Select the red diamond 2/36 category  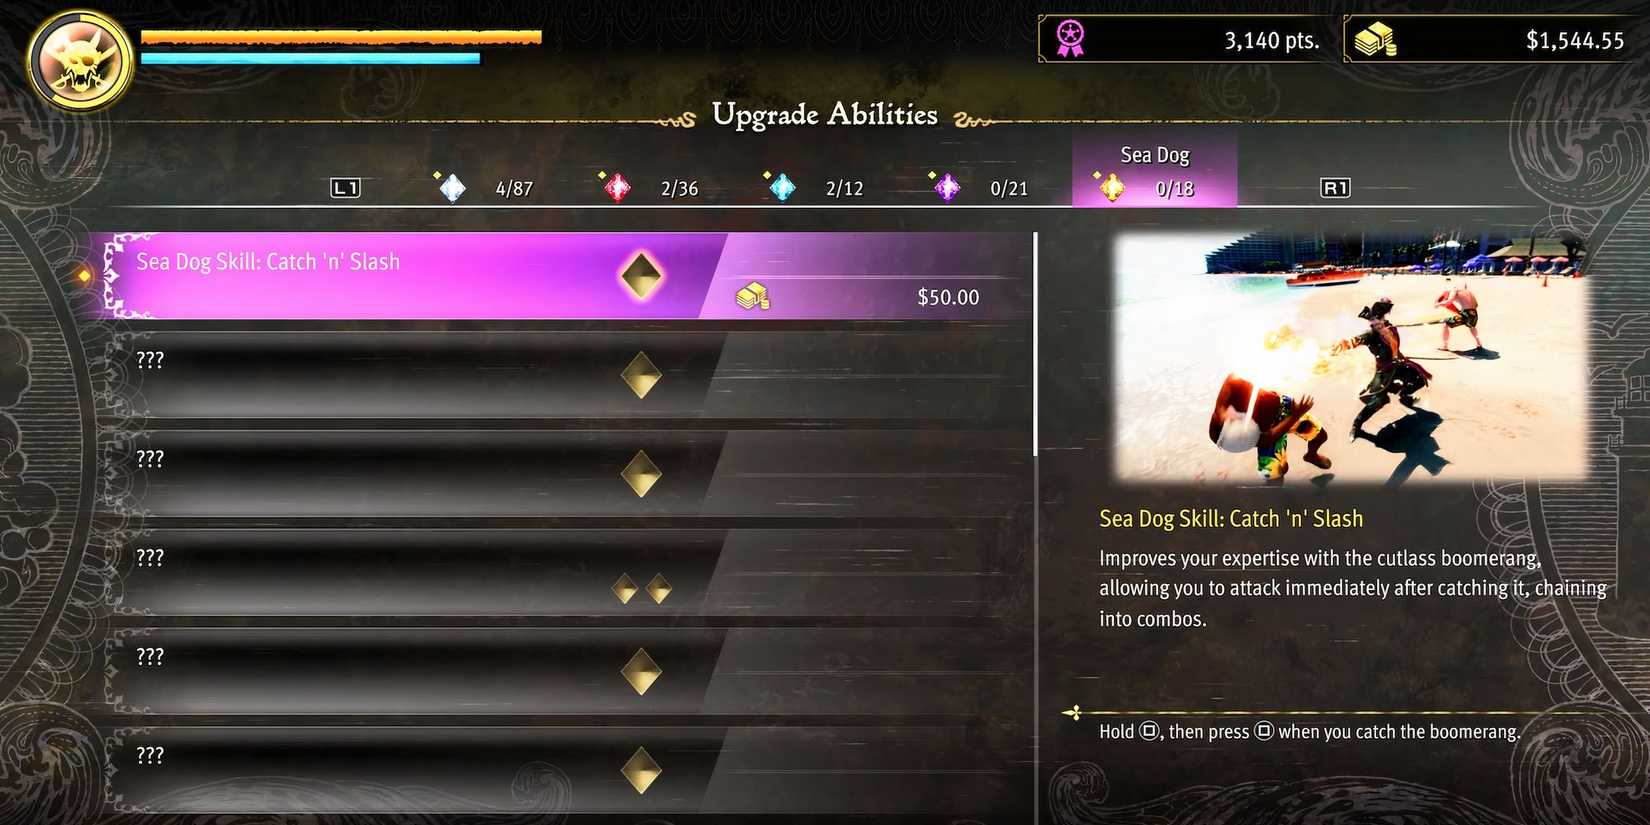coord(650,187)
